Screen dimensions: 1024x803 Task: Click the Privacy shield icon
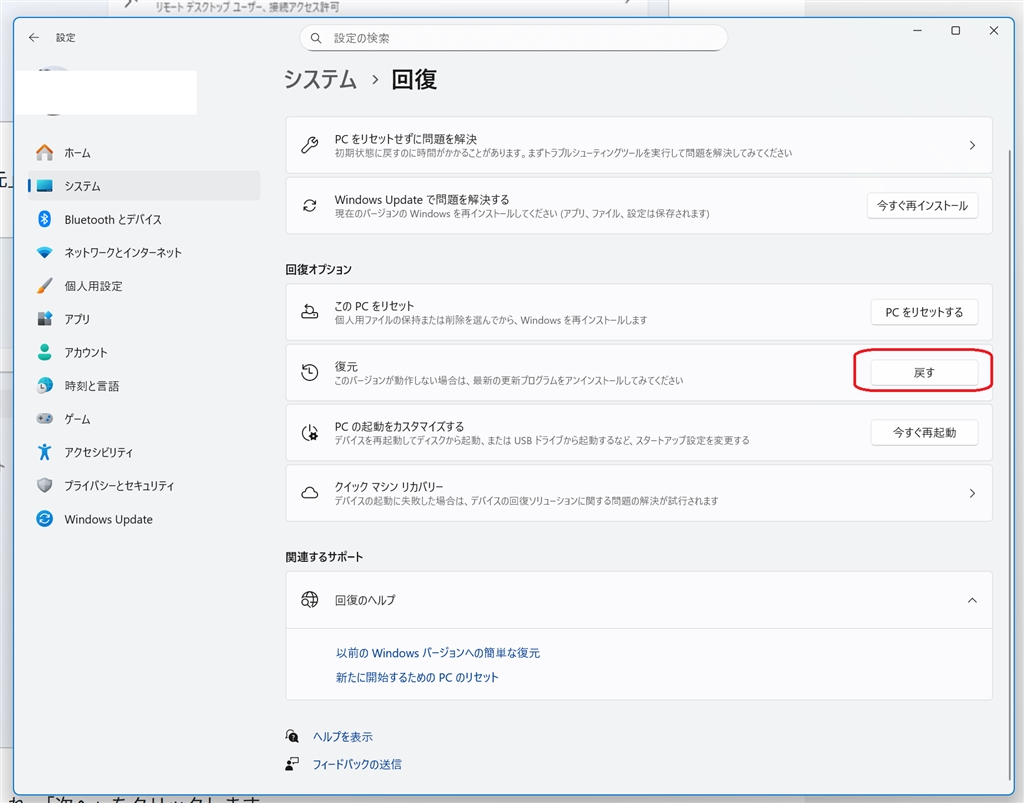(44, 485)
